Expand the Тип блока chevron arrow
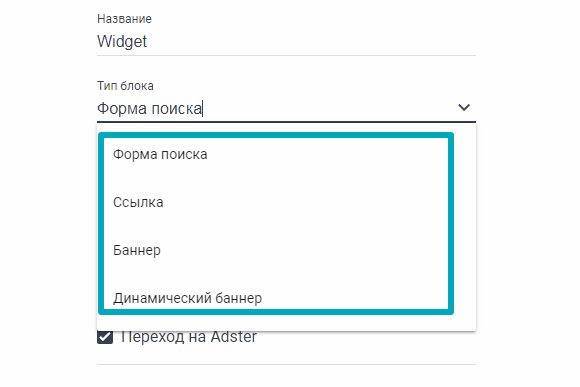The image size is (580, 387). 464,108
